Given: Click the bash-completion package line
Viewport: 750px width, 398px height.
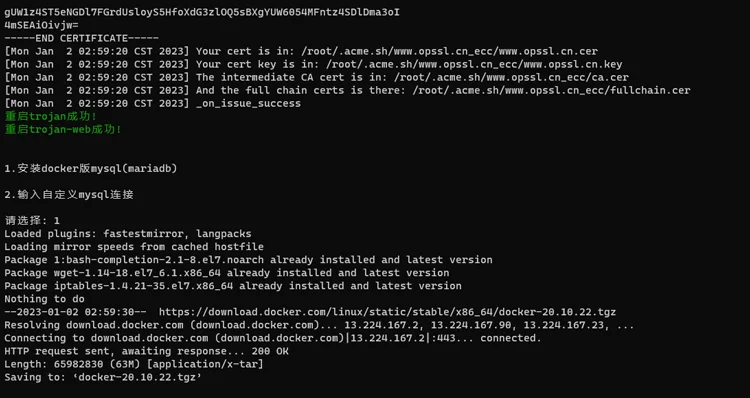Looking at the screenshot, I should pyautogui.click(x=248, y=260).
